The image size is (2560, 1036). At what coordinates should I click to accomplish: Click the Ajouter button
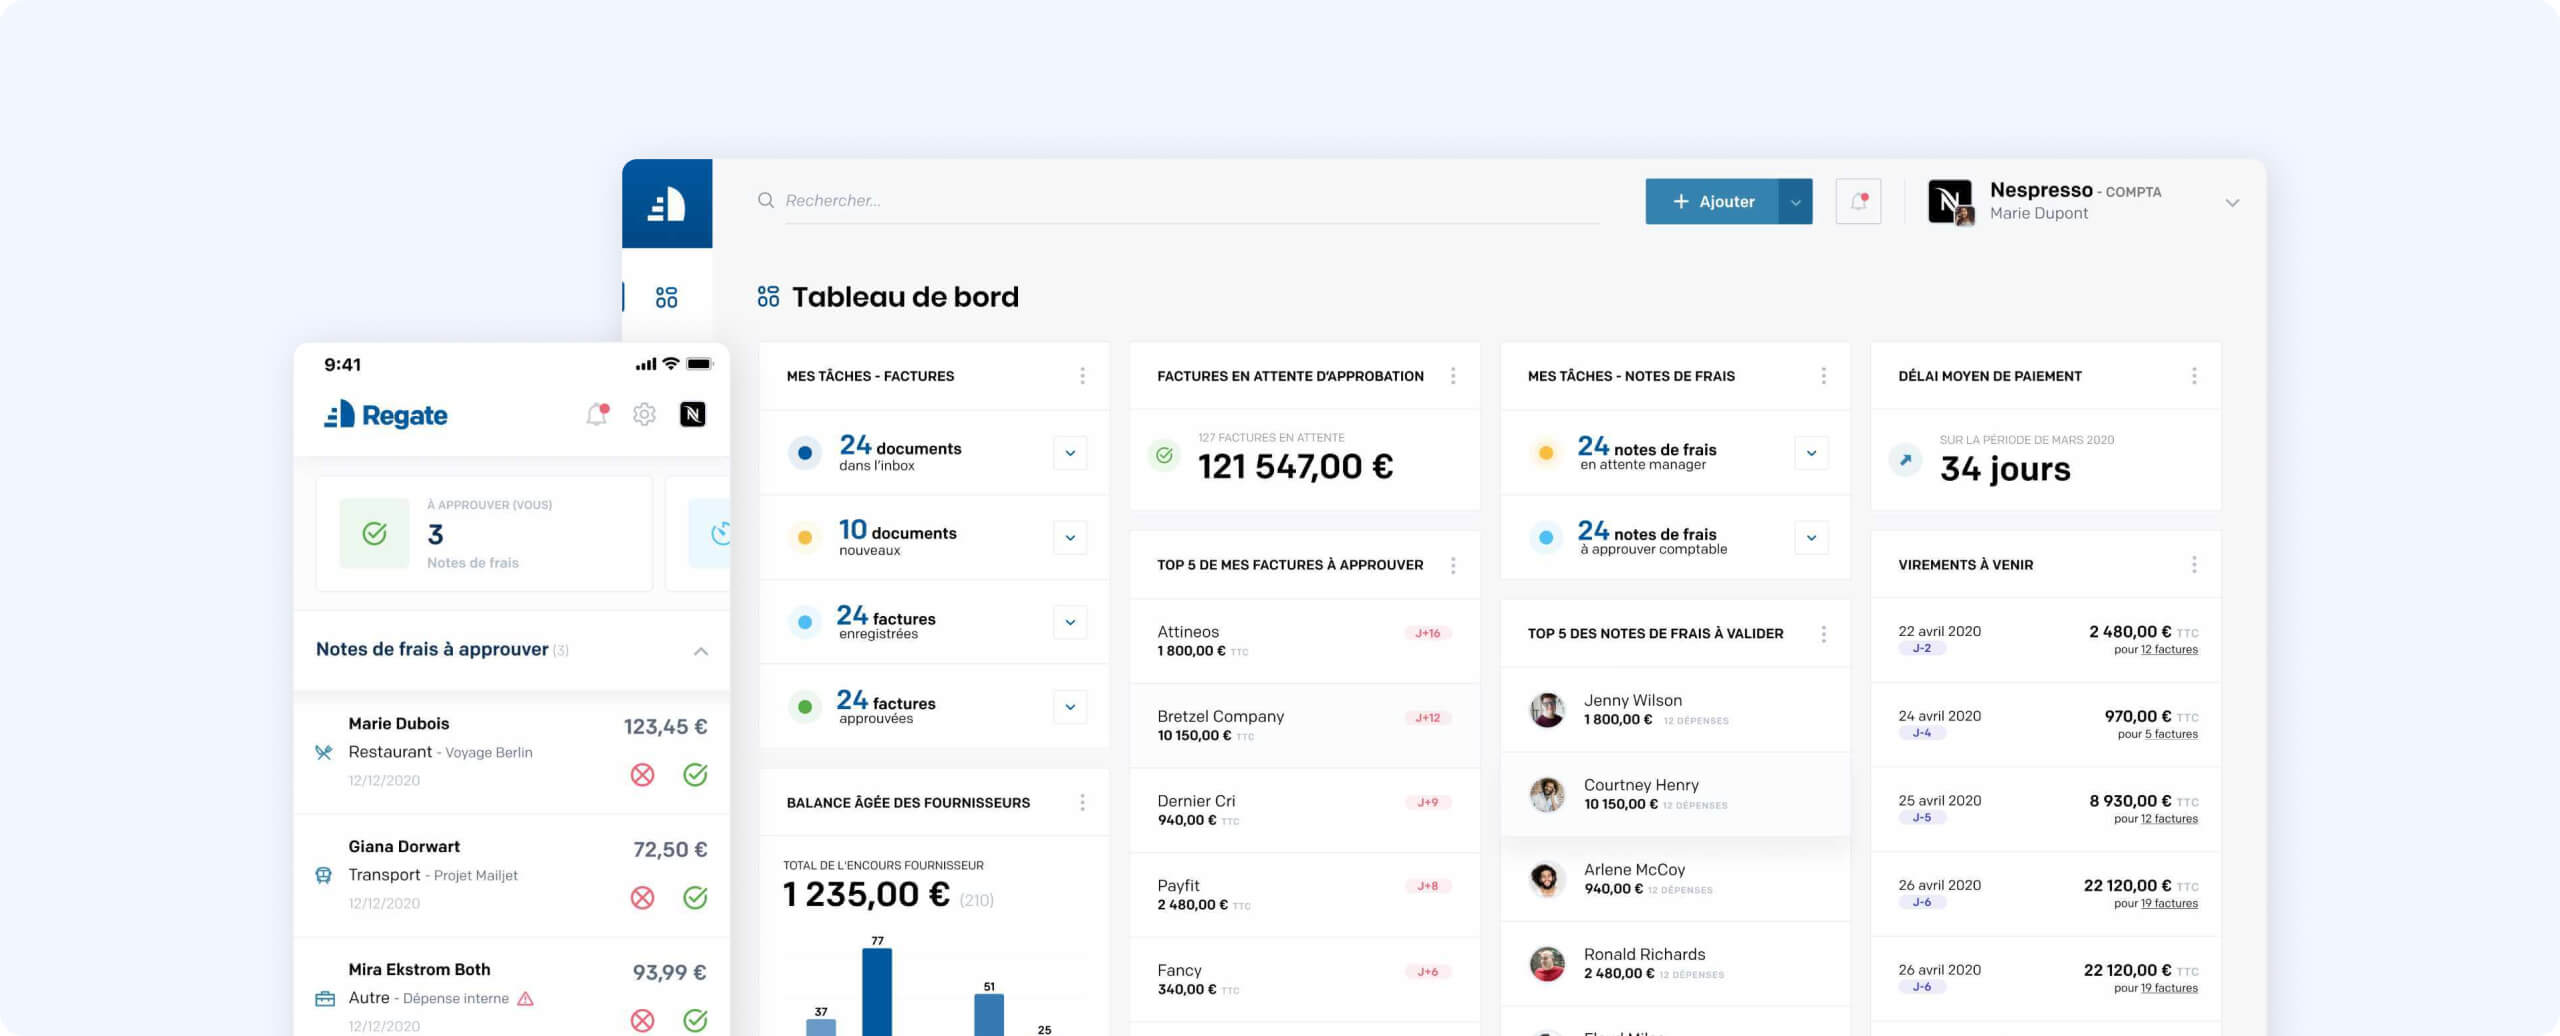click(1712, 202)
